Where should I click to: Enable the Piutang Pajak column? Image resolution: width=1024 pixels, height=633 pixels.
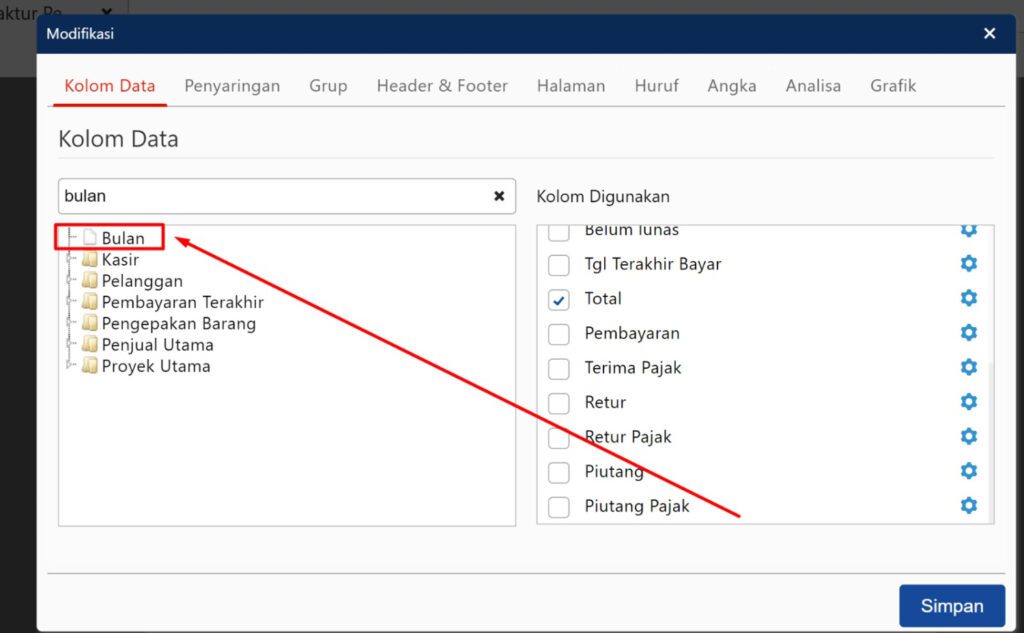point(558,505)
